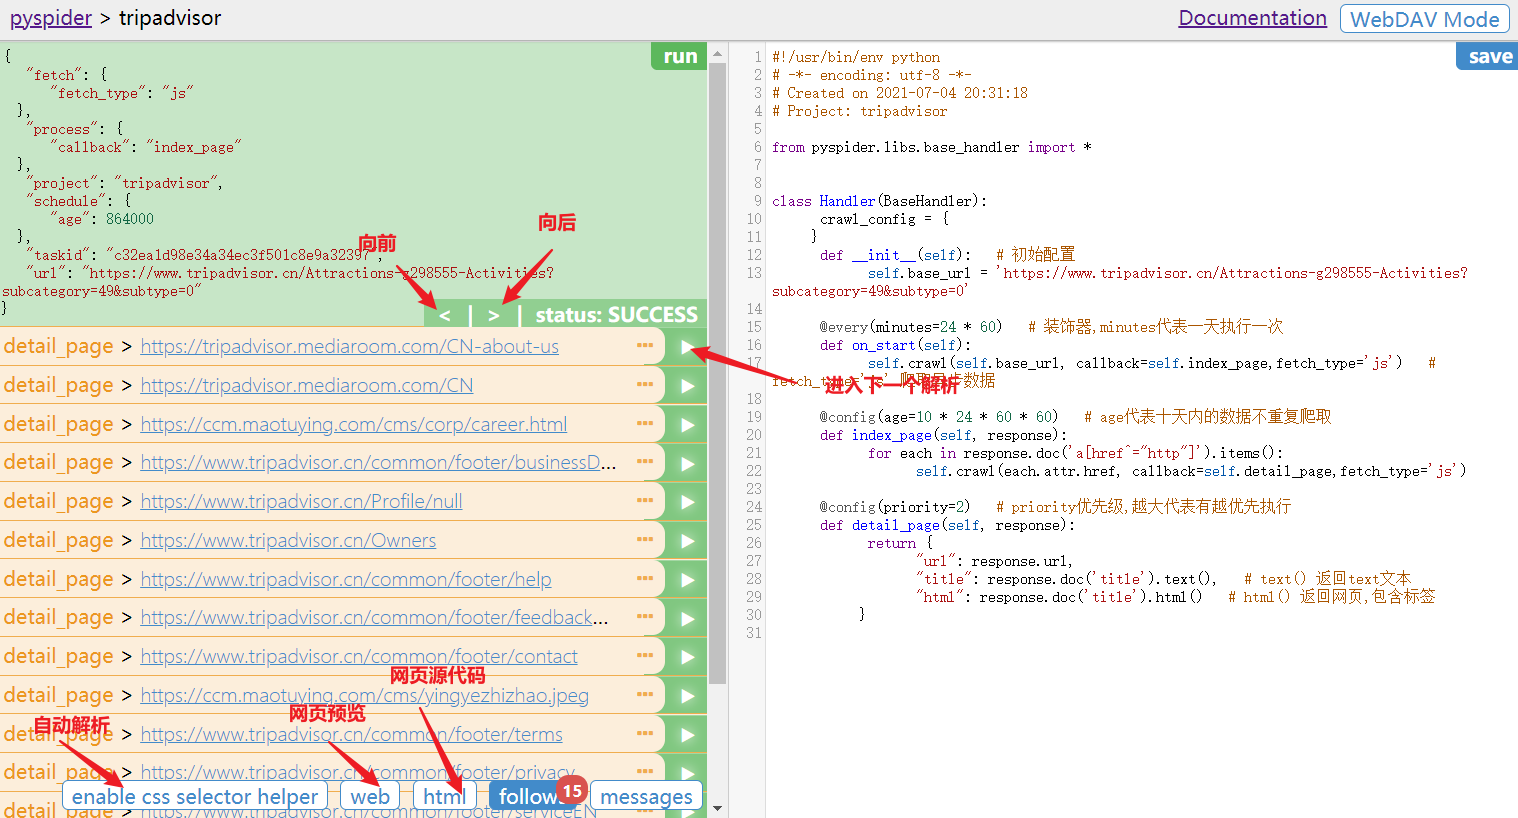This screenshot has width=1518, height=818.
Task: Expand details for footer/businessD row
Action: click(x=645, y=461)
